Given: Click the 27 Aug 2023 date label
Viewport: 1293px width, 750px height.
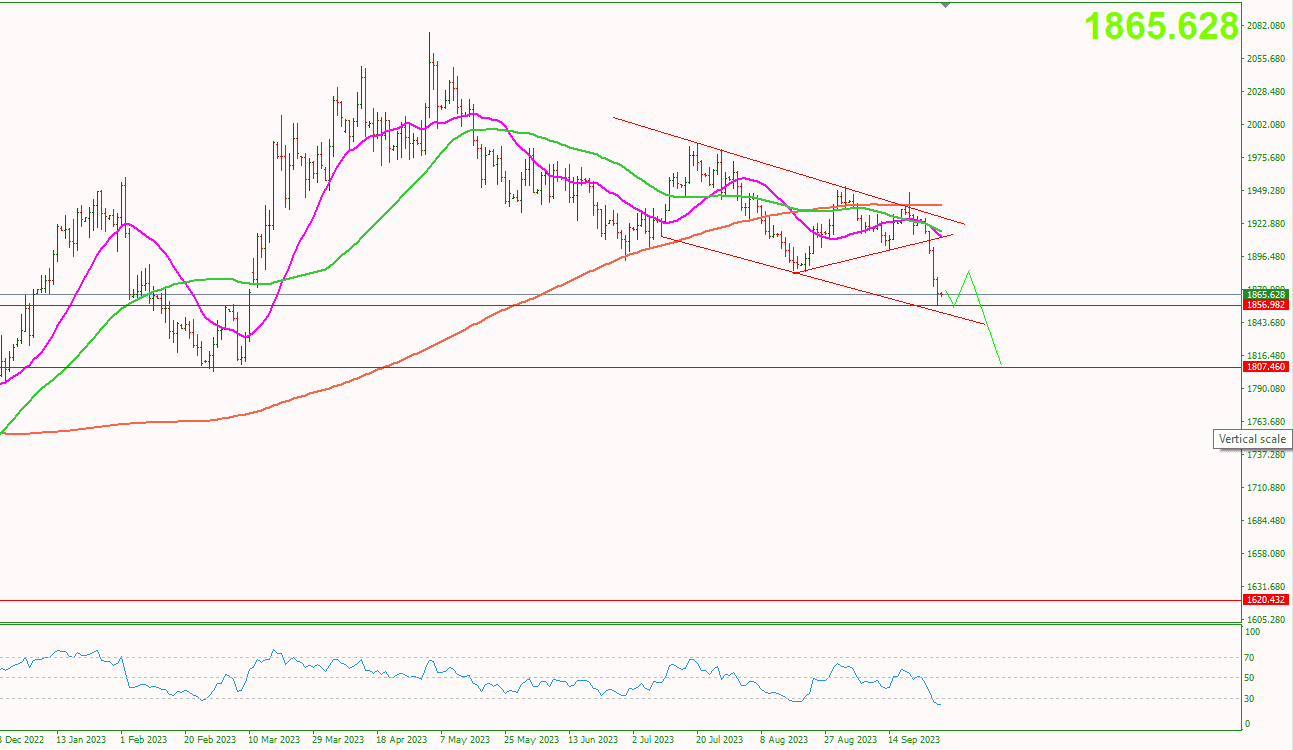Looking at the screenshot, I should pos(850,741).
